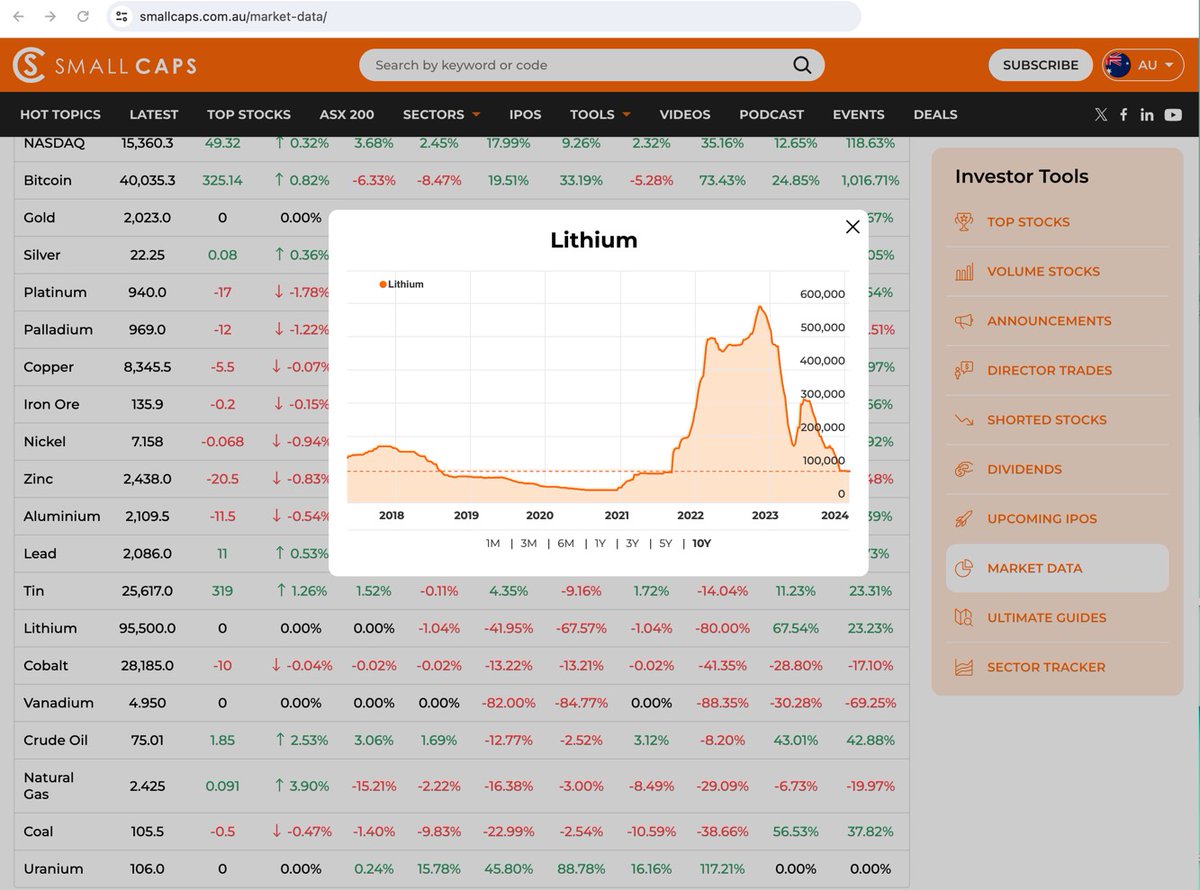Viewport: 1200px width, 890px height.
Task: Open the DIVIDENDS sidebar link
Action: (1024, 469)
